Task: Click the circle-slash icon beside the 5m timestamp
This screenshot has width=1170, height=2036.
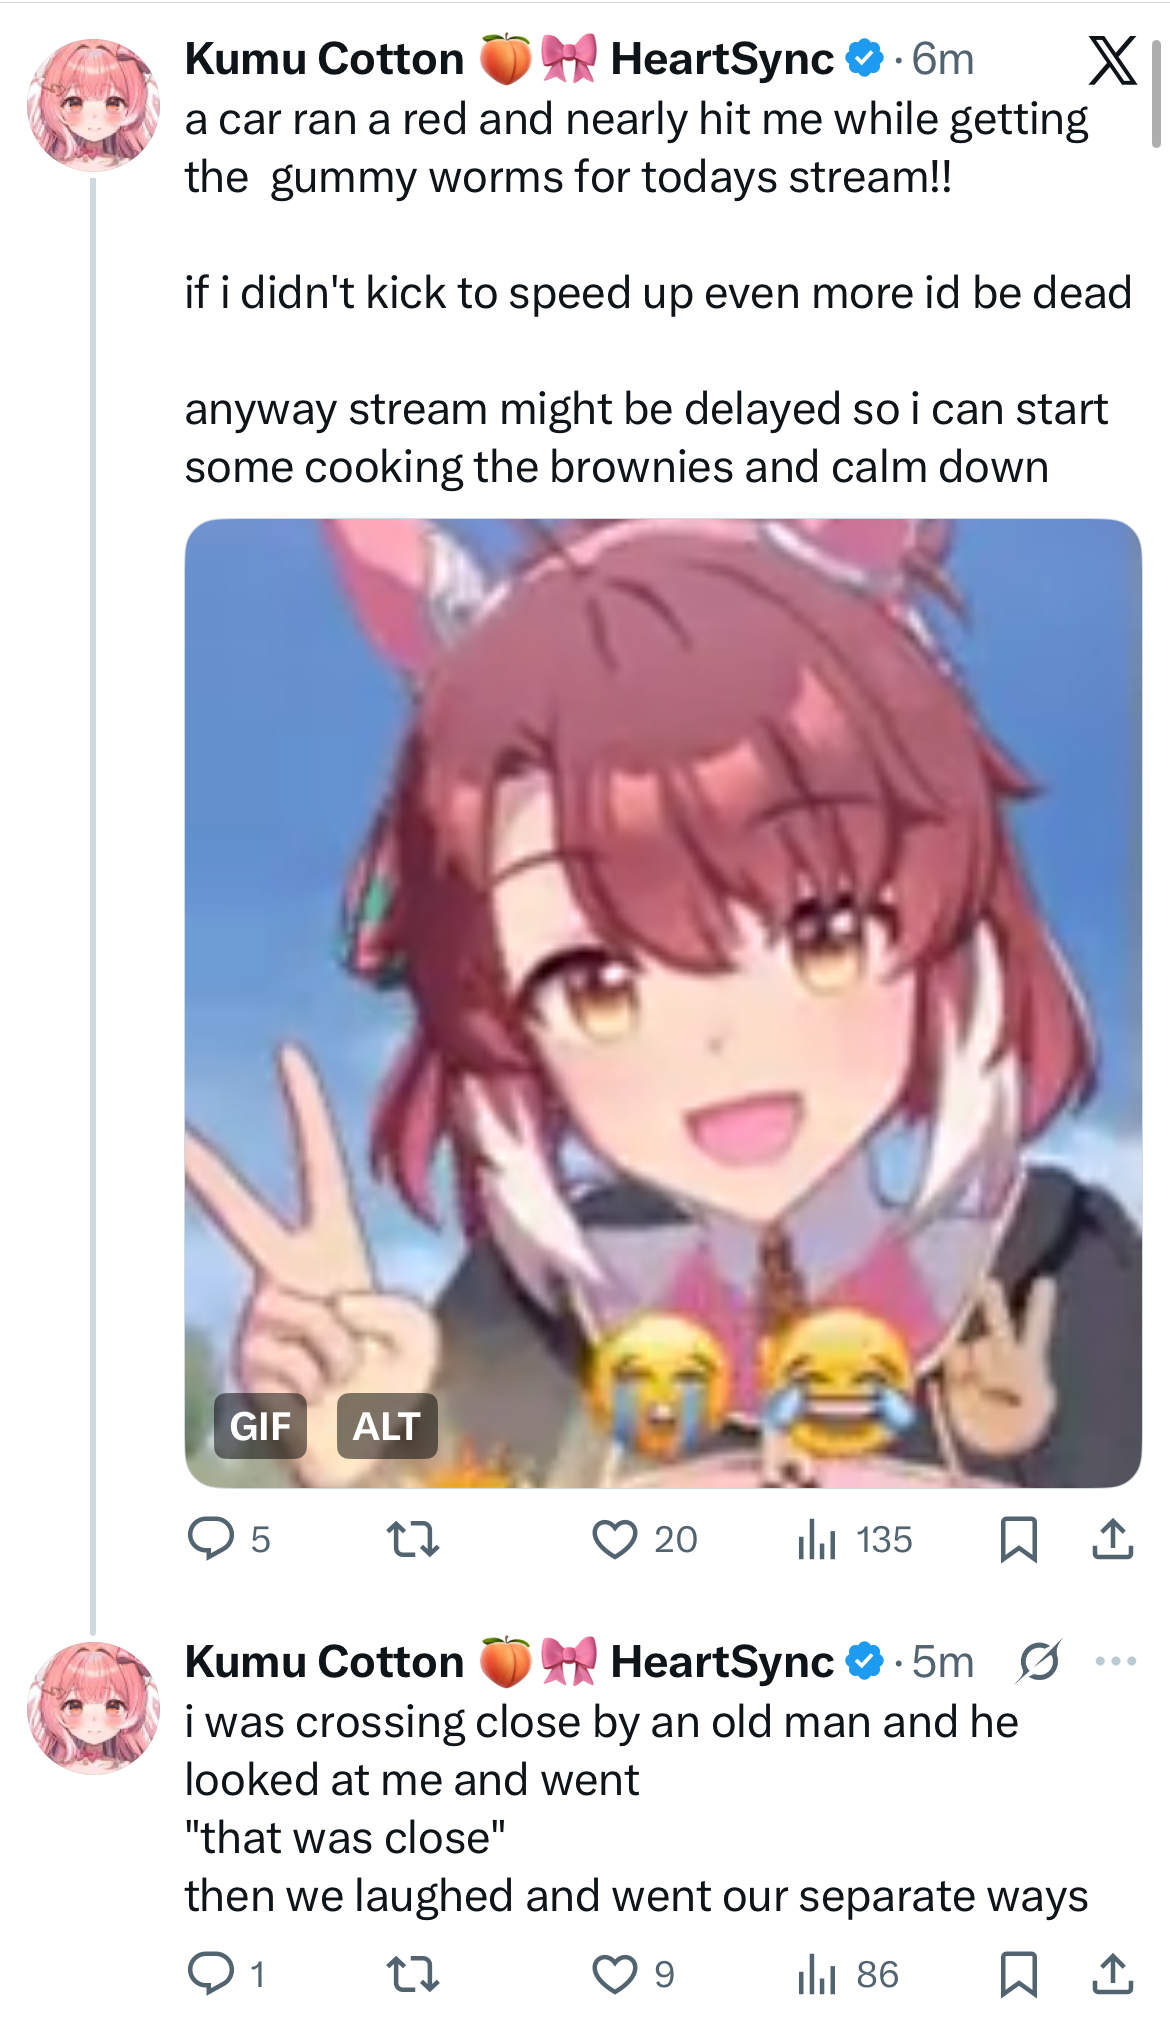Action: coord(1039,1661)
